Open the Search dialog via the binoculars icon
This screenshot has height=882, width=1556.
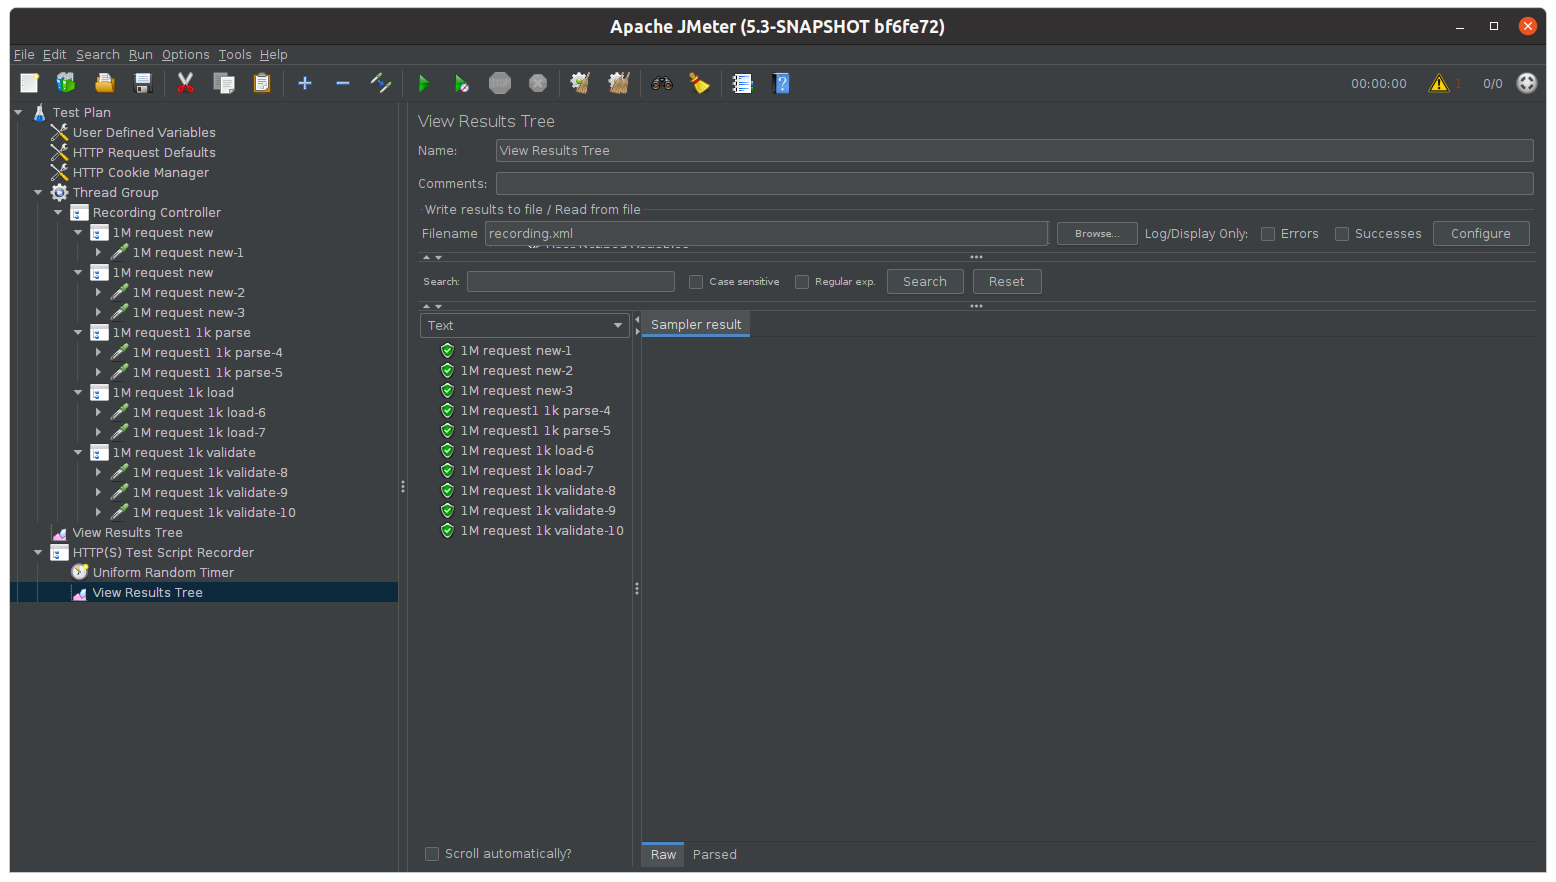pyautogui.click(x=661, y=83)
